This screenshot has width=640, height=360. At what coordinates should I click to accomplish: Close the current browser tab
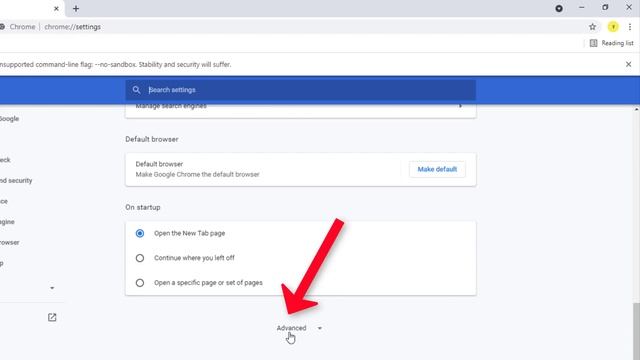pyautogui.click(x=56, y=9)
